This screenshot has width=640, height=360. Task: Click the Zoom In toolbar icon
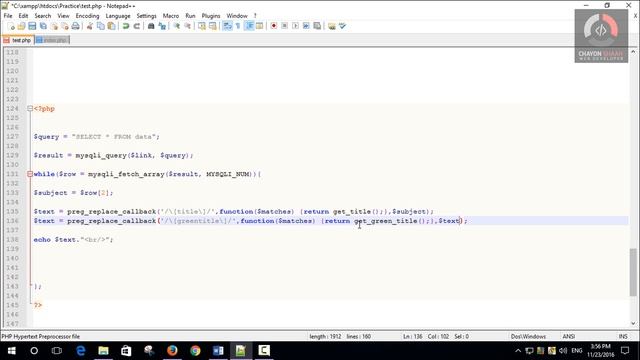coord(176,26)
